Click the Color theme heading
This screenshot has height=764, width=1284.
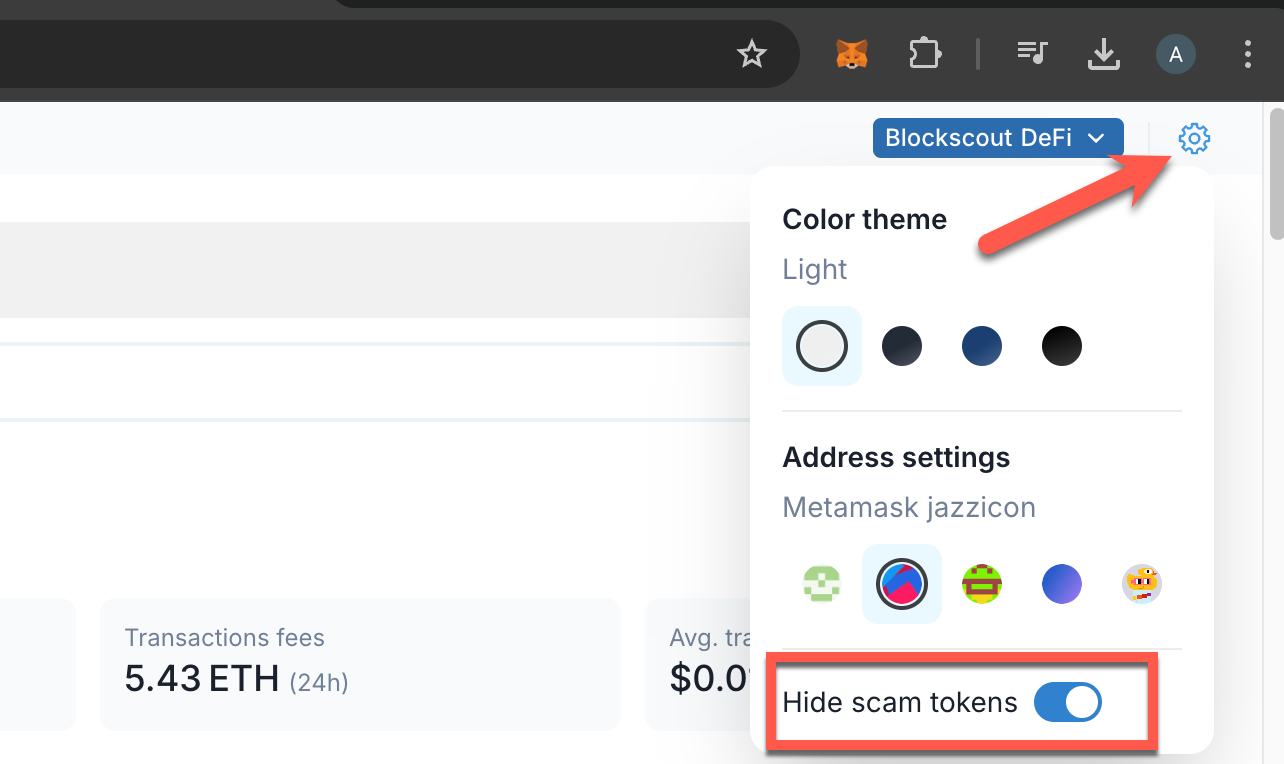tap(864, 219)
